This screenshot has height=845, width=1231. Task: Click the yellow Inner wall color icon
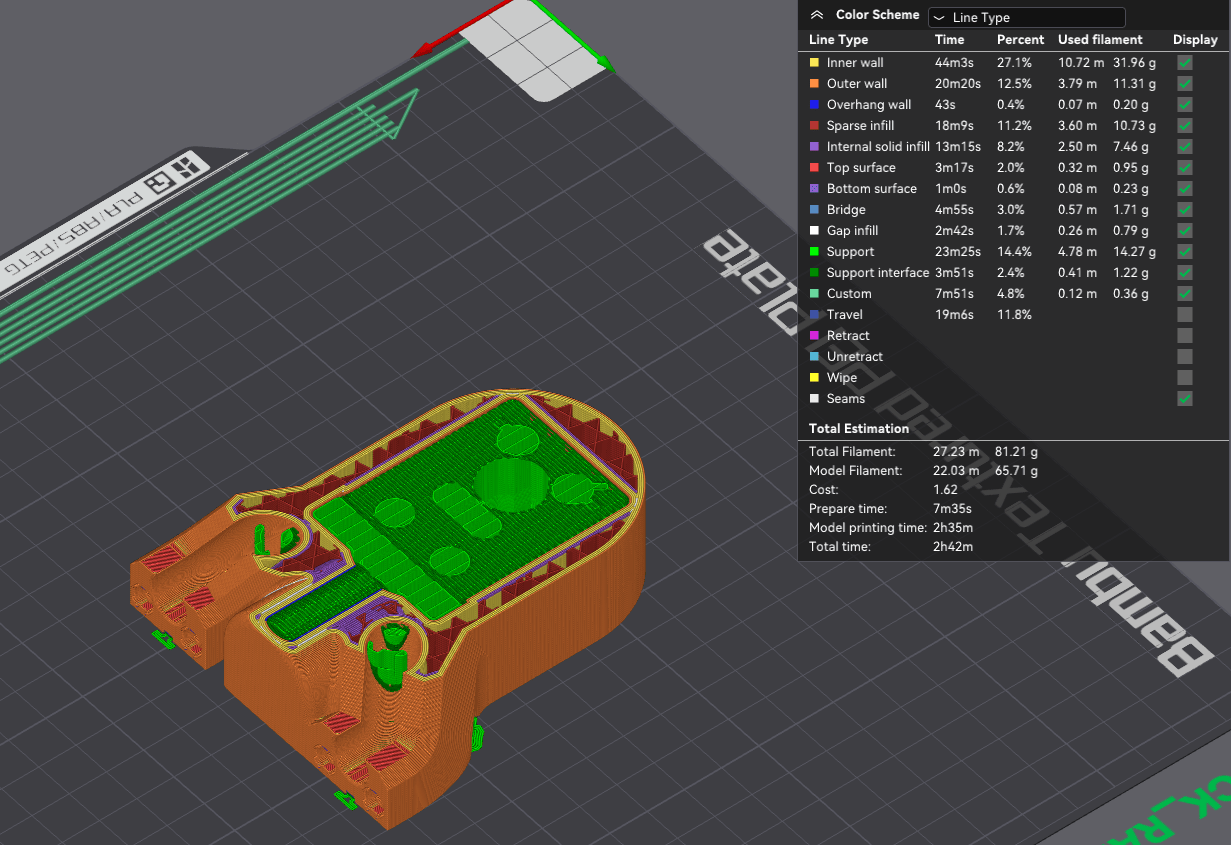click(814, 63)
